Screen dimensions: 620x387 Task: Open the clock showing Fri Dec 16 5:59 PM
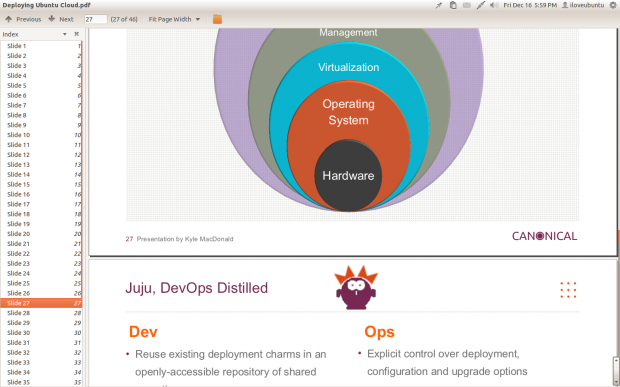[x=530, y=5]
